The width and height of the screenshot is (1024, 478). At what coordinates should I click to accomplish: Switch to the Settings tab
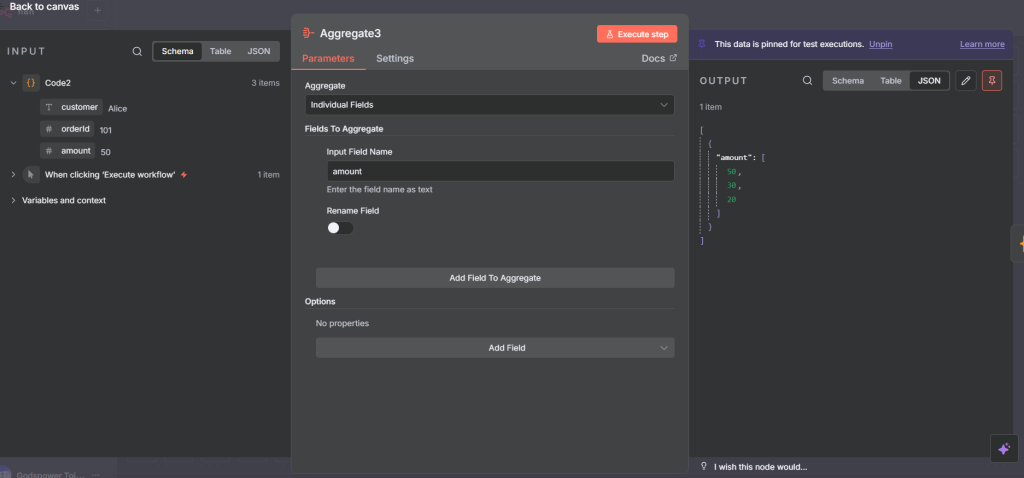395,59
